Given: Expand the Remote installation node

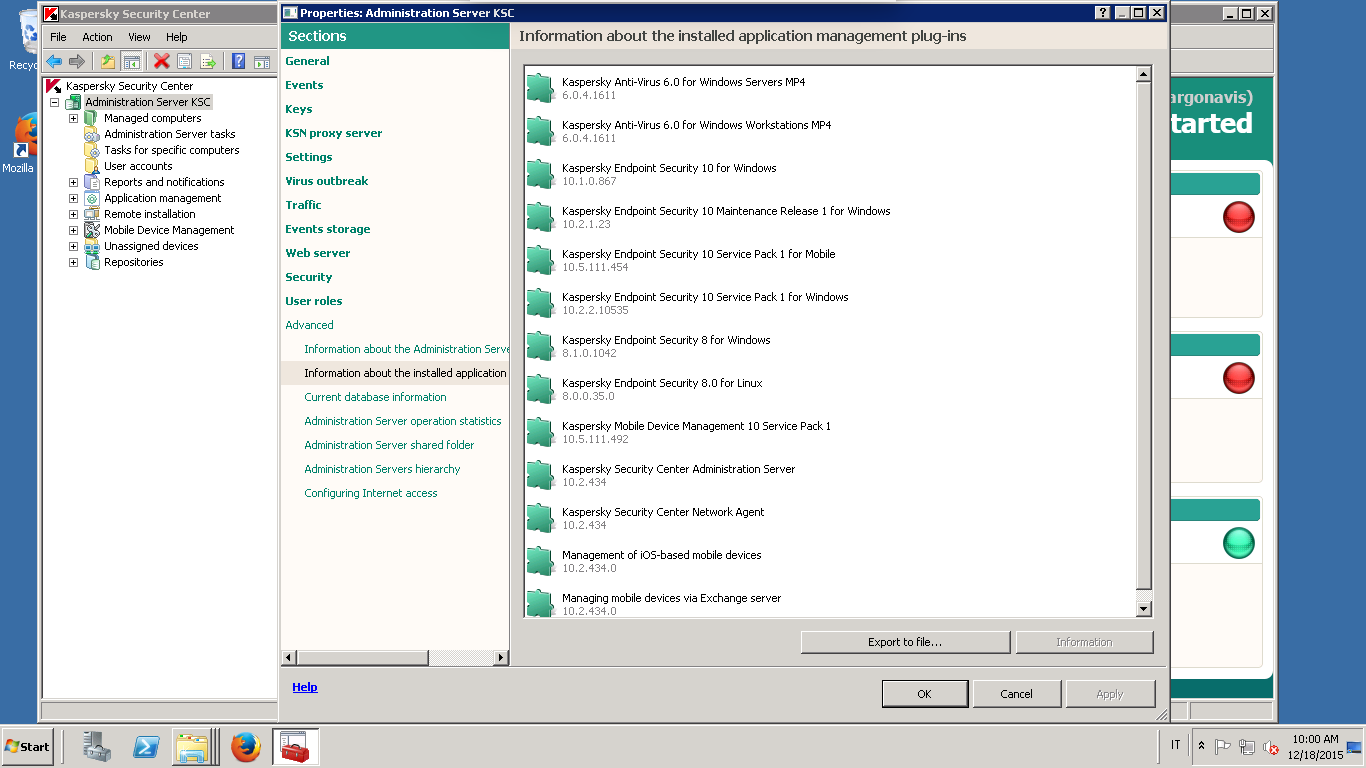Looking at the screenshot, I should 73,214.
